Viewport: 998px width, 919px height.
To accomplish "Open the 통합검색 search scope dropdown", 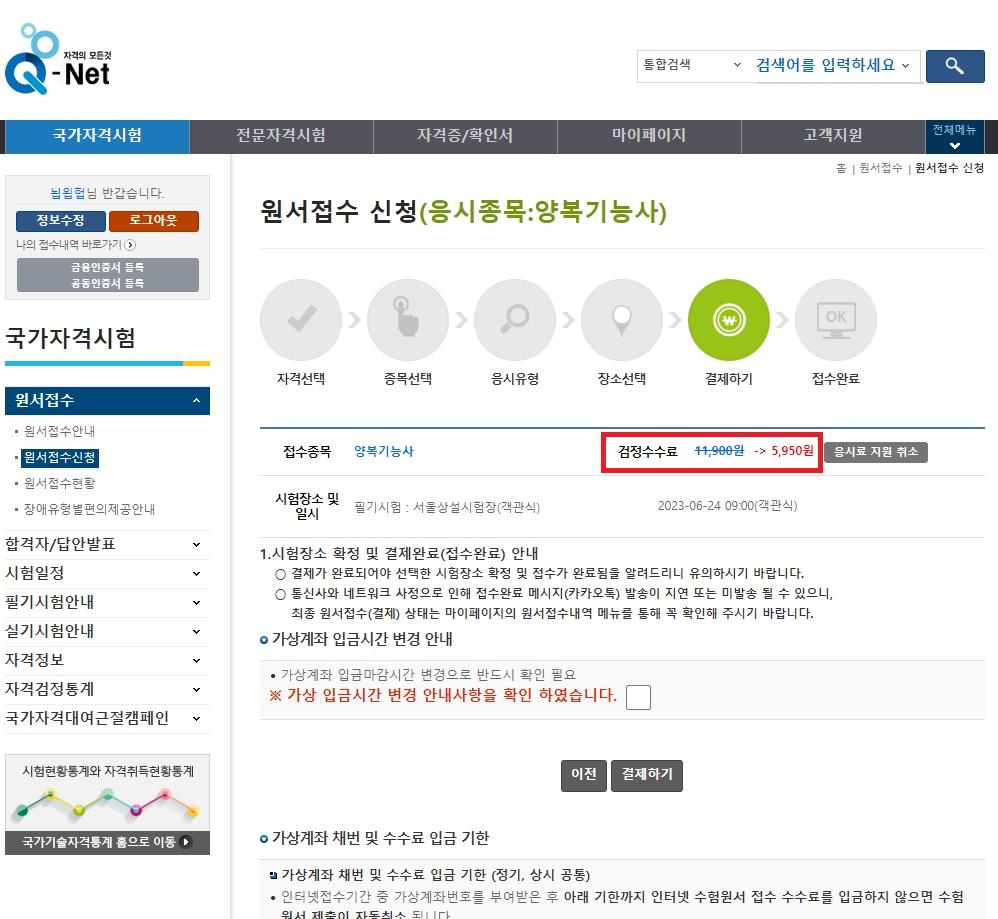I will pos(690,66).
